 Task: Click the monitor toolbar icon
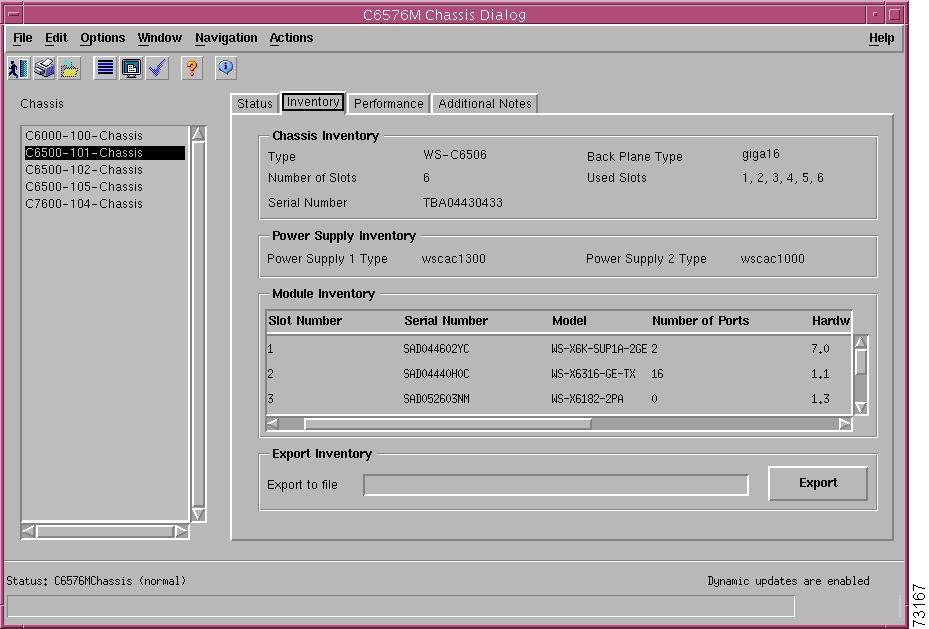click(x=131, y=68)
